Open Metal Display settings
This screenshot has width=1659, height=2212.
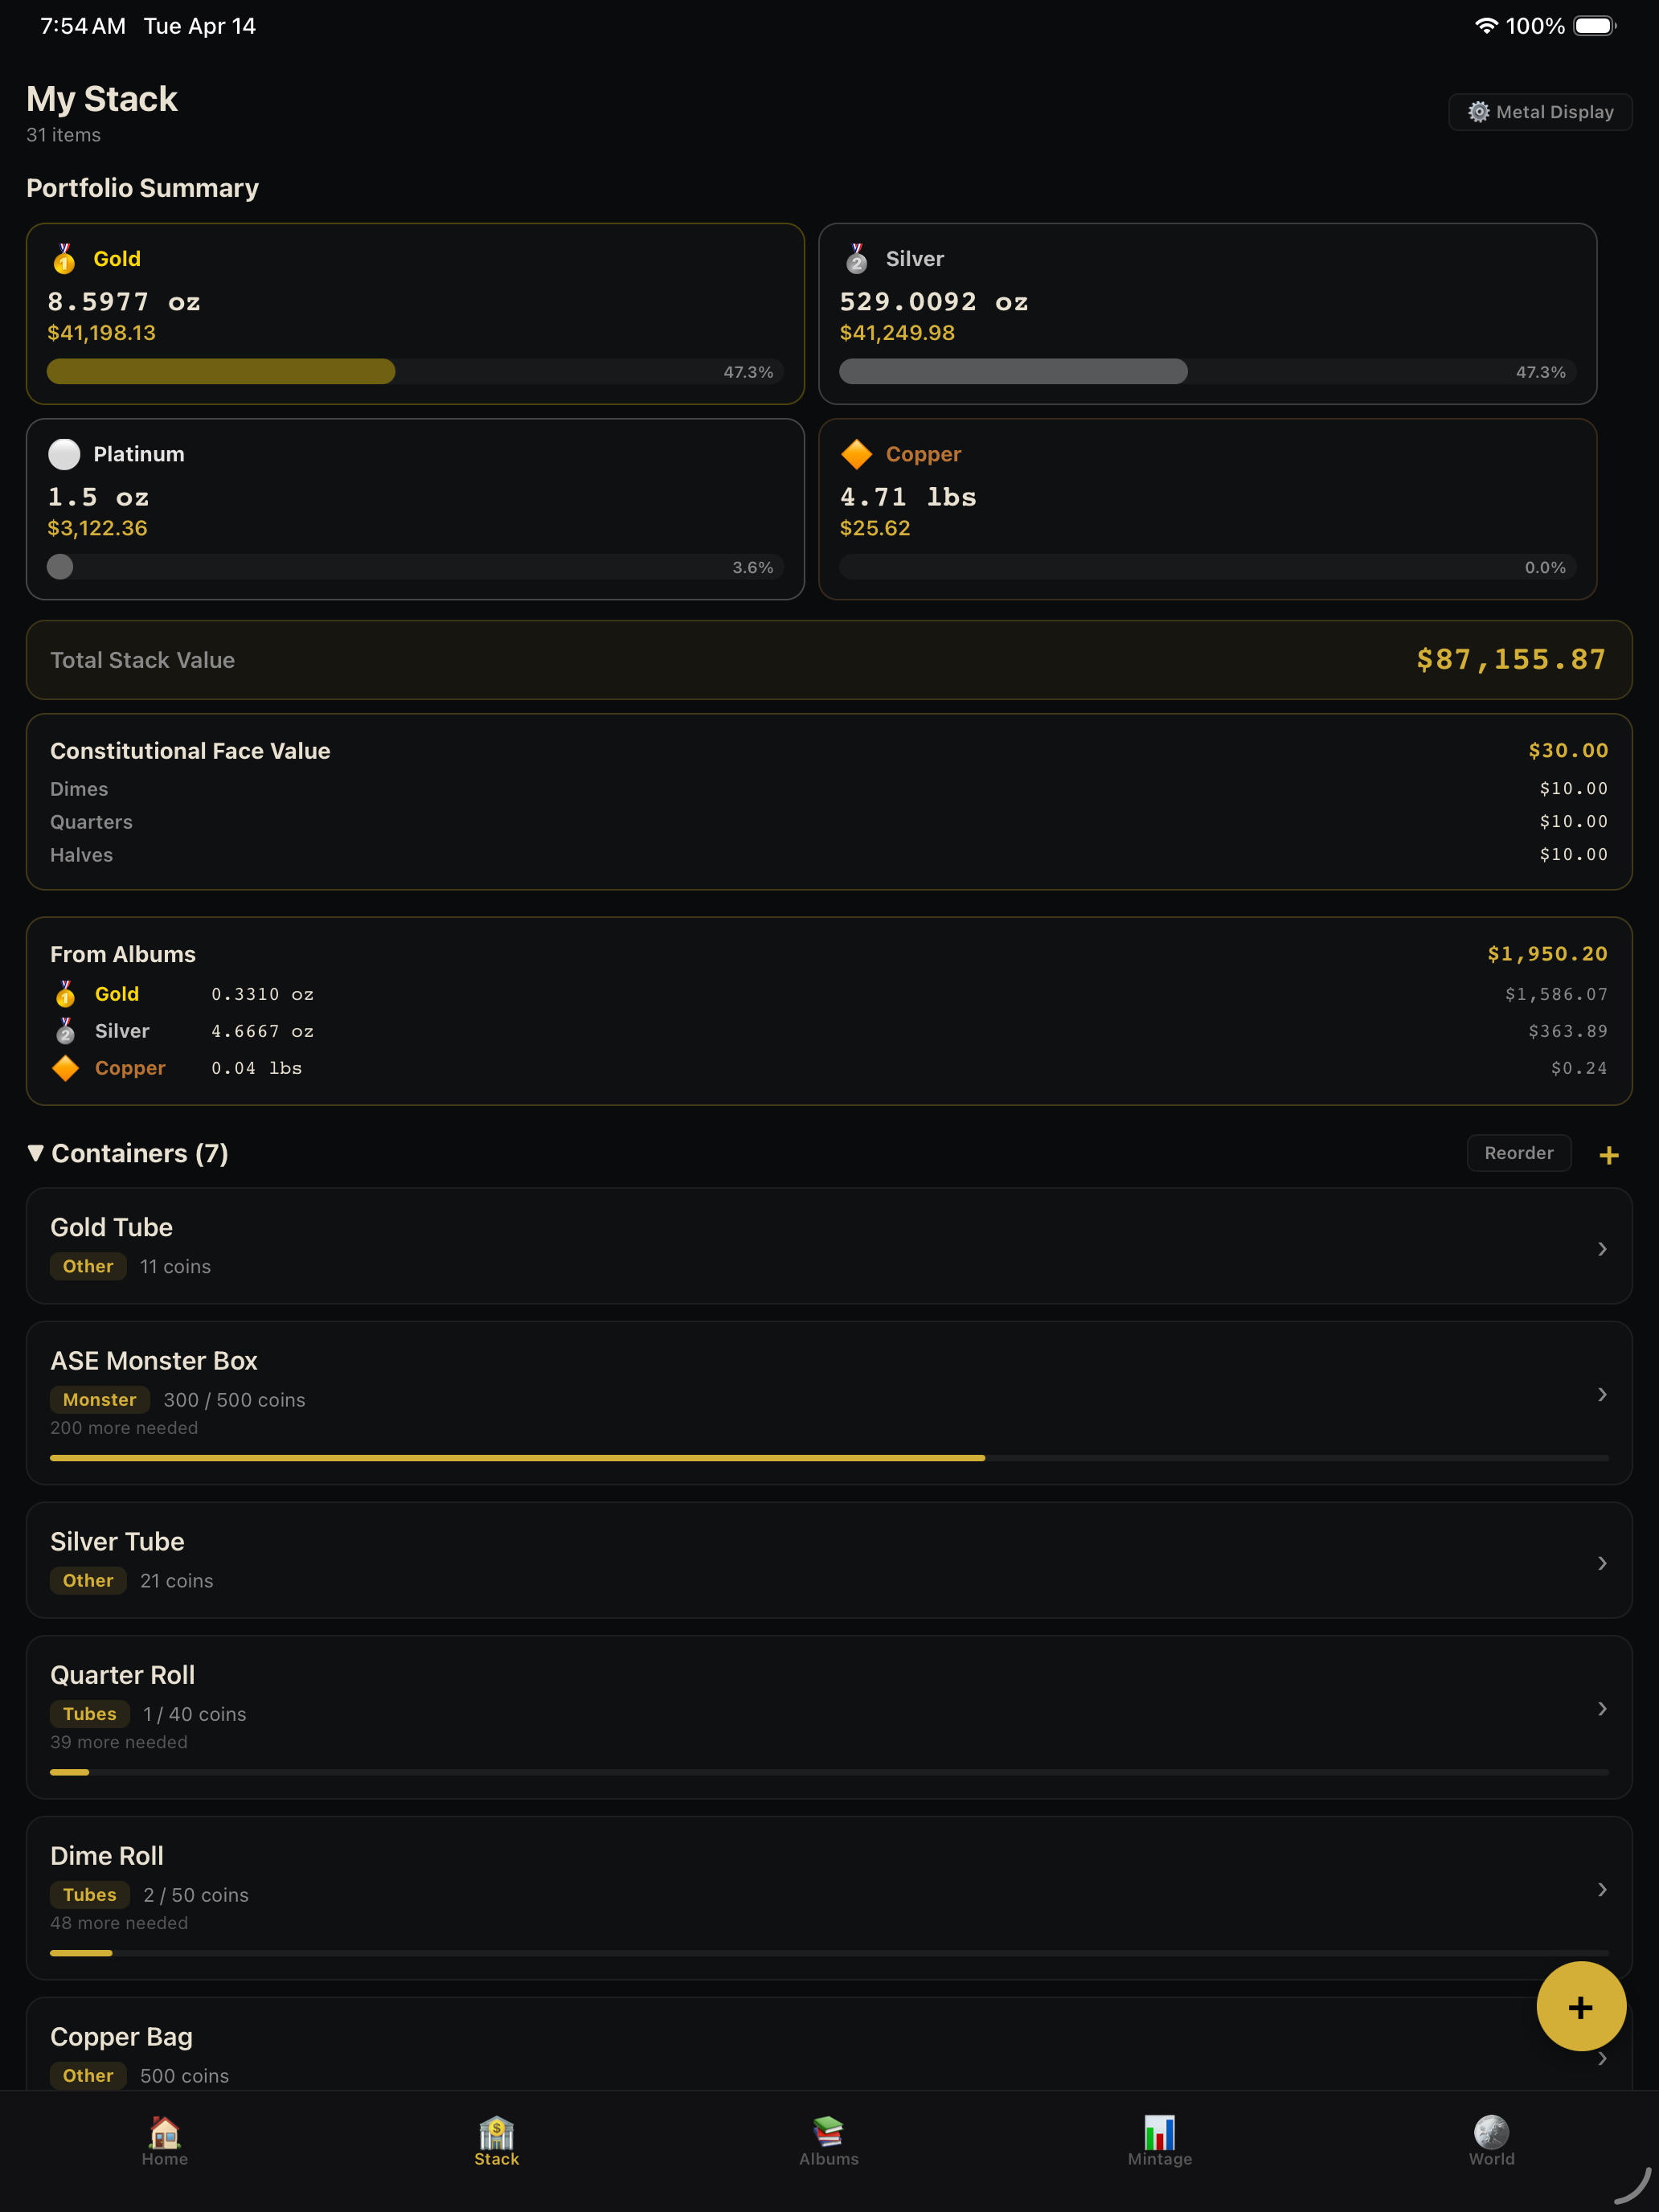coord(1540,112)
